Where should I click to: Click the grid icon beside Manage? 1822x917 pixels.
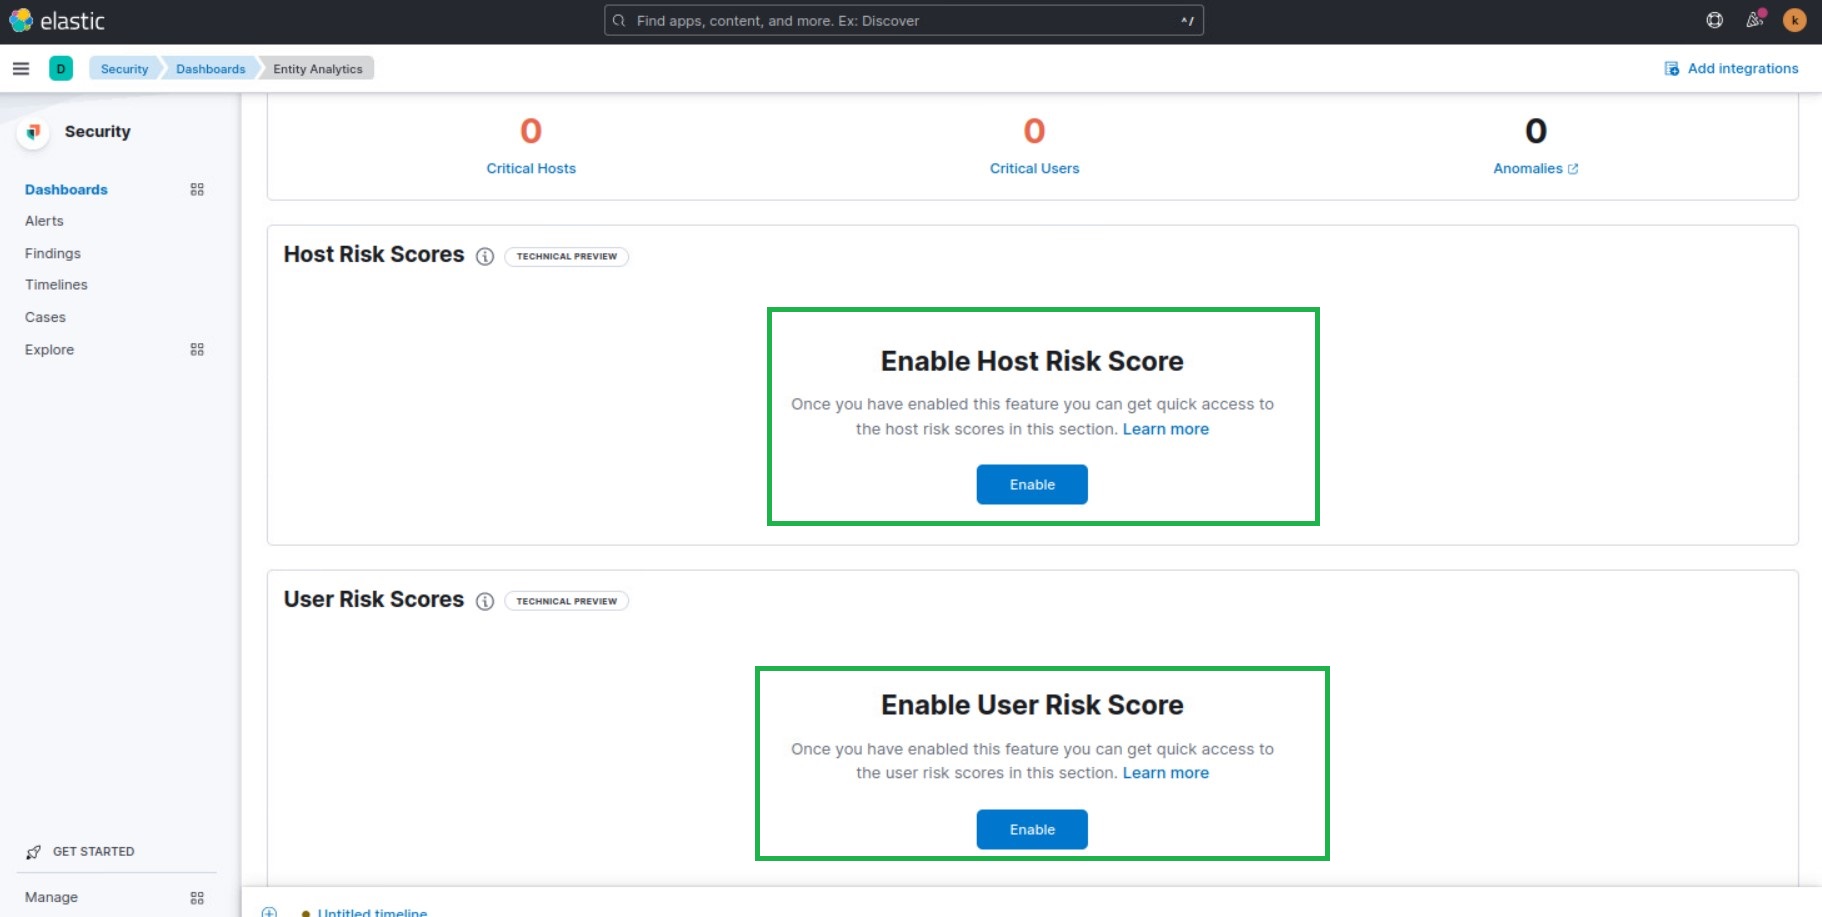click(197, 897)
